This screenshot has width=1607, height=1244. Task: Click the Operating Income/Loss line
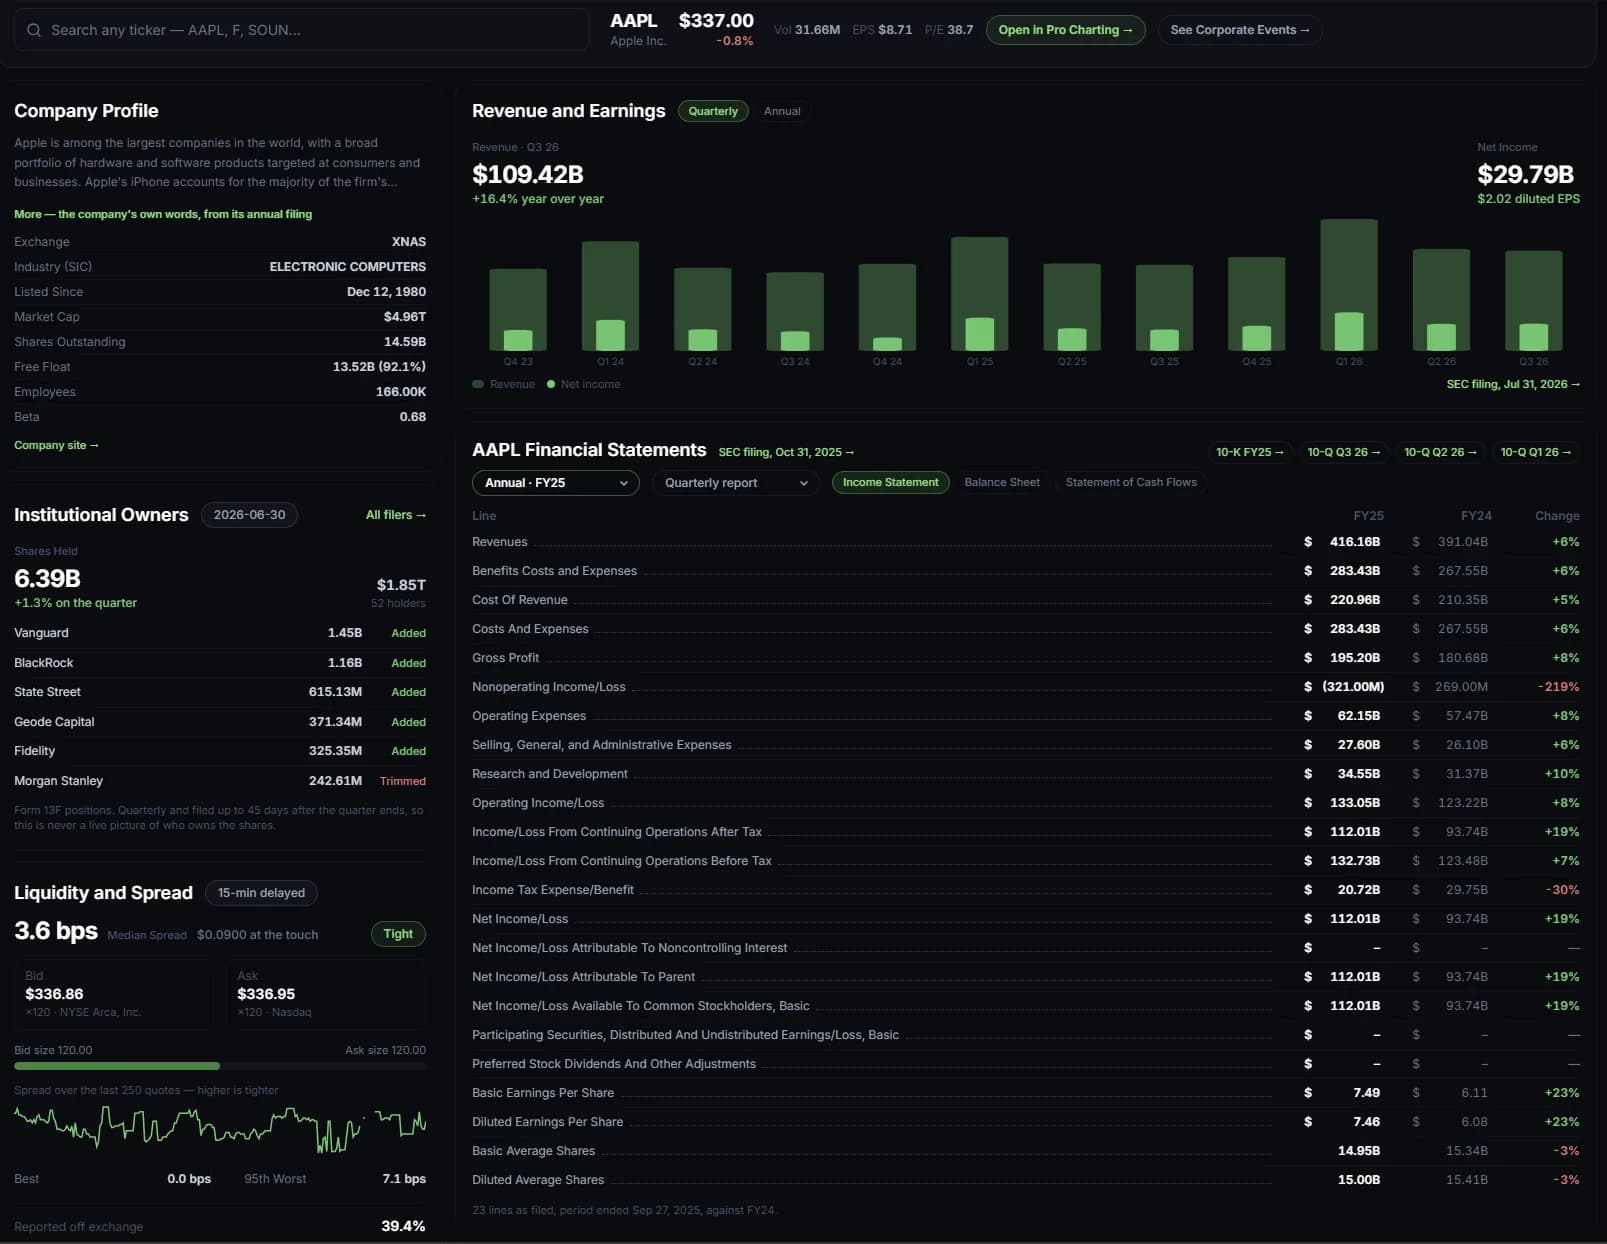[1026, 803]
